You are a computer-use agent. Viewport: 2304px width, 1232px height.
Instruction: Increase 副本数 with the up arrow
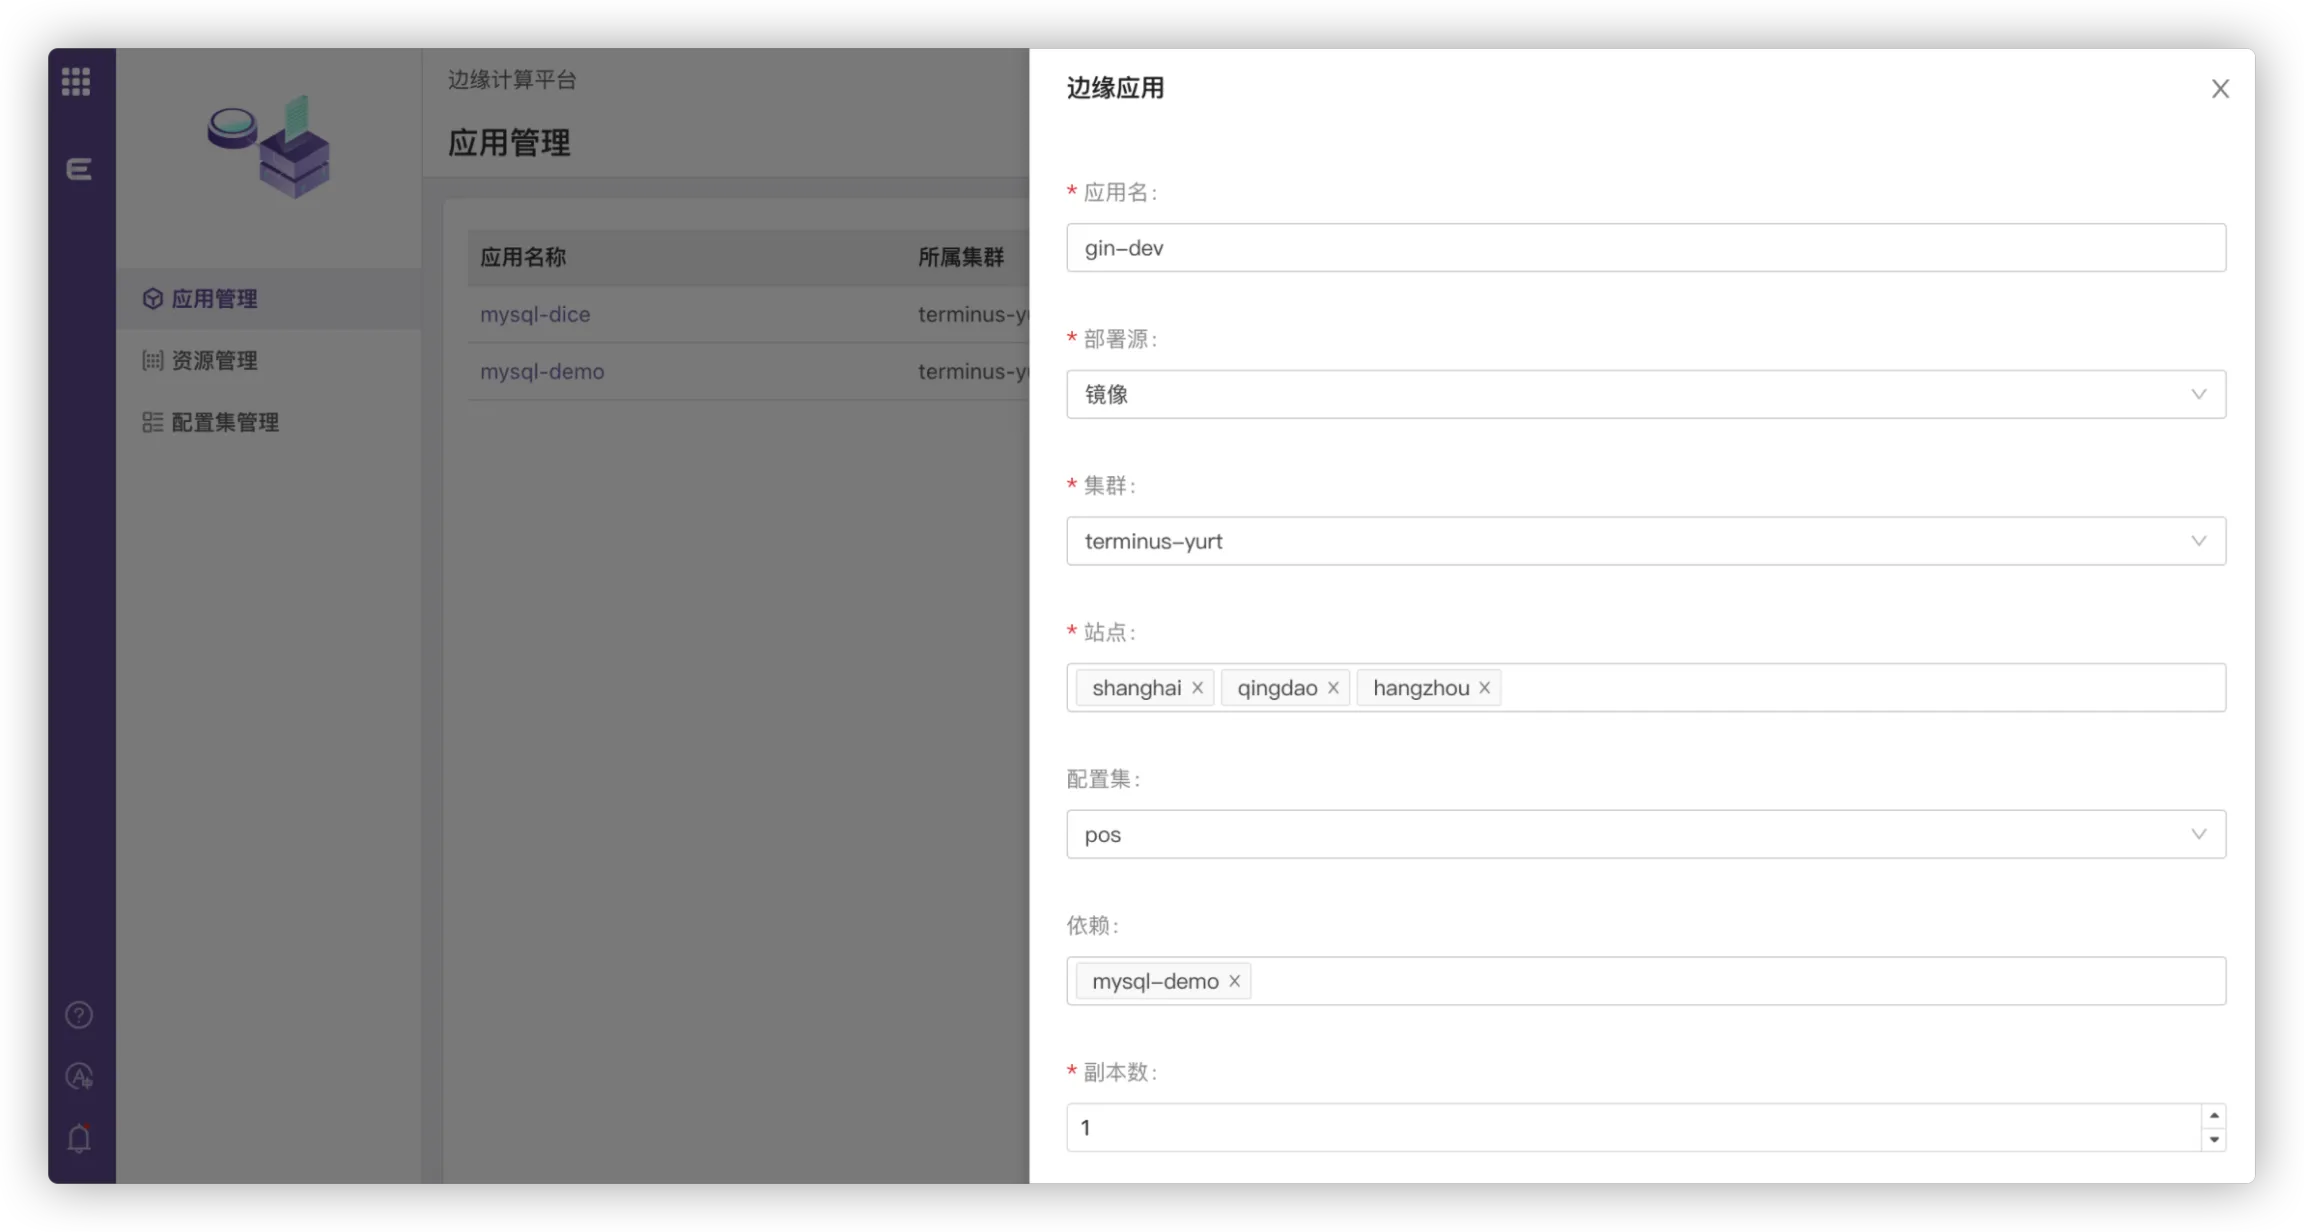pyautogui.click(x=2213, y=1116)
